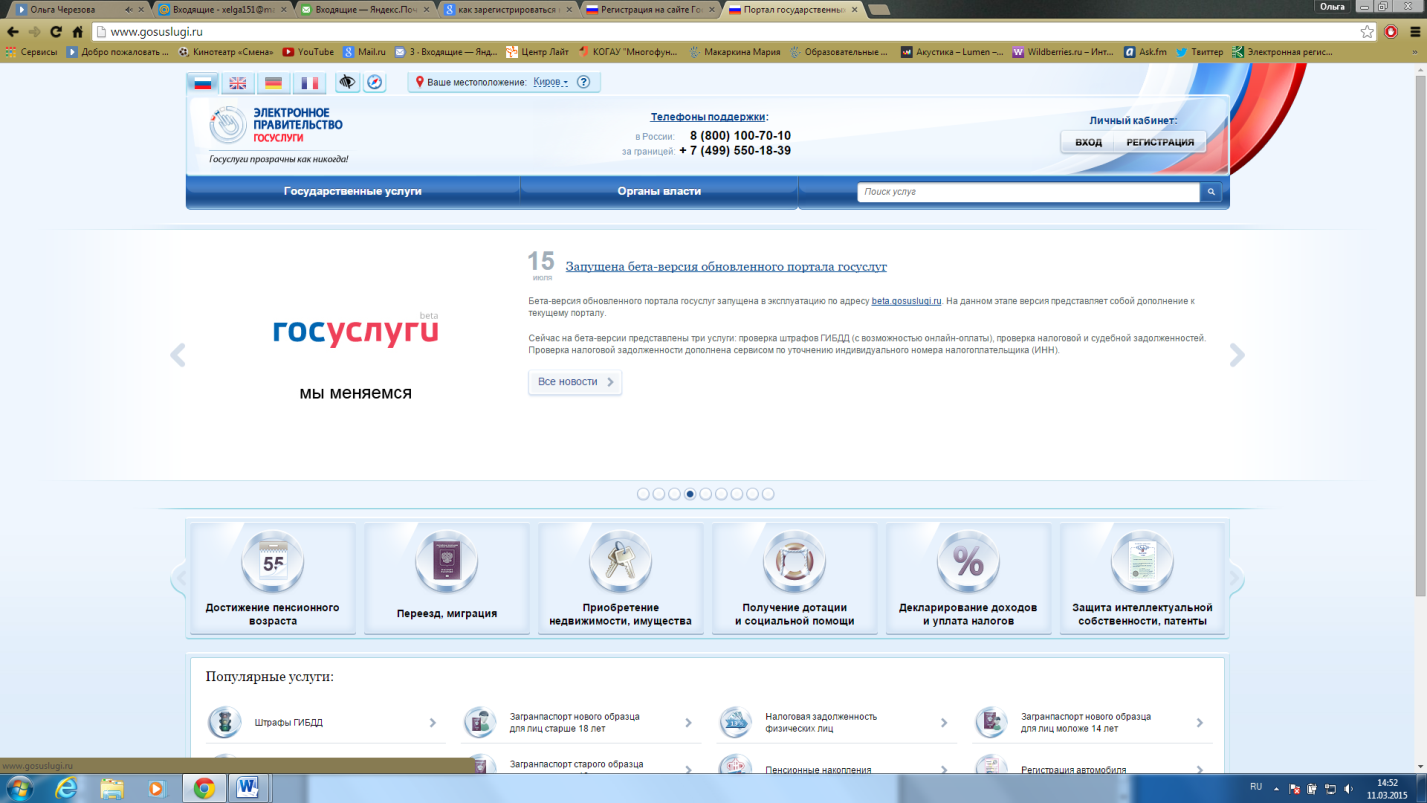The height and width of the screenshot is (803, 1427).
Task: Select the fifth news carousel dot
Action: click(x=706, y=494)
